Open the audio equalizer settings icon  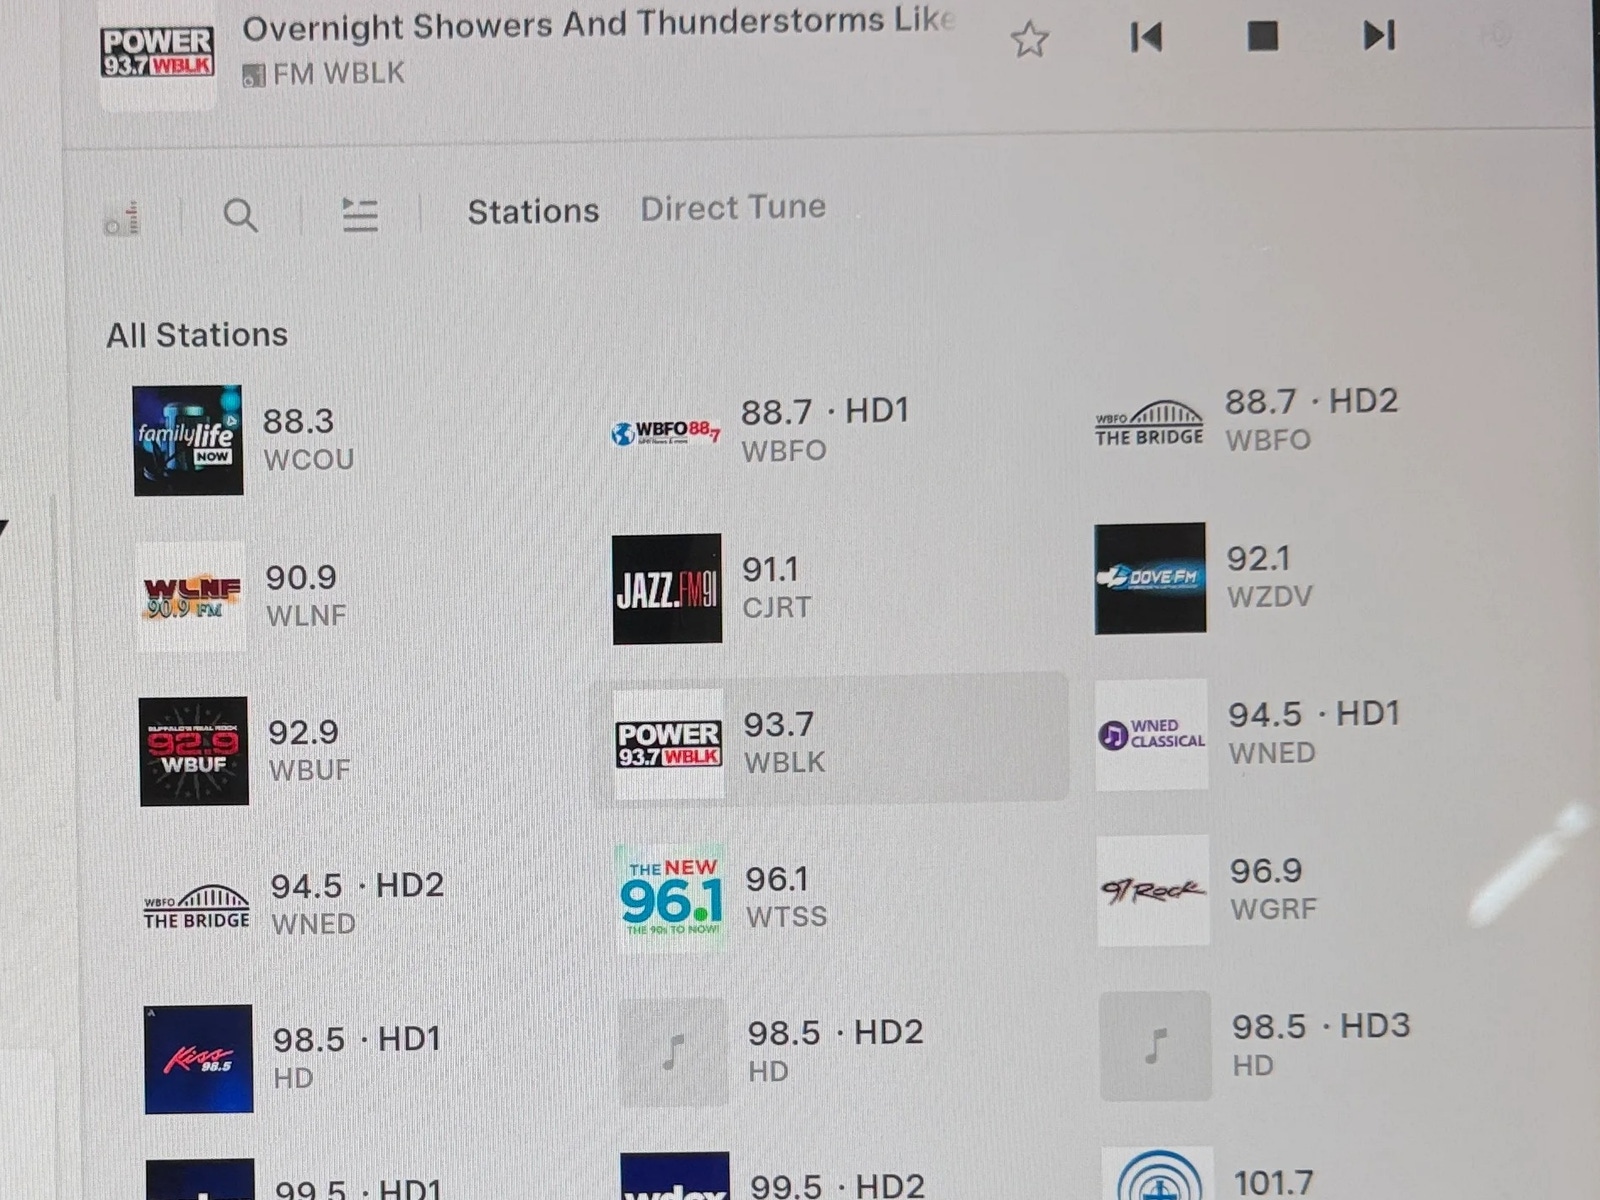click(x=122, y=219)
